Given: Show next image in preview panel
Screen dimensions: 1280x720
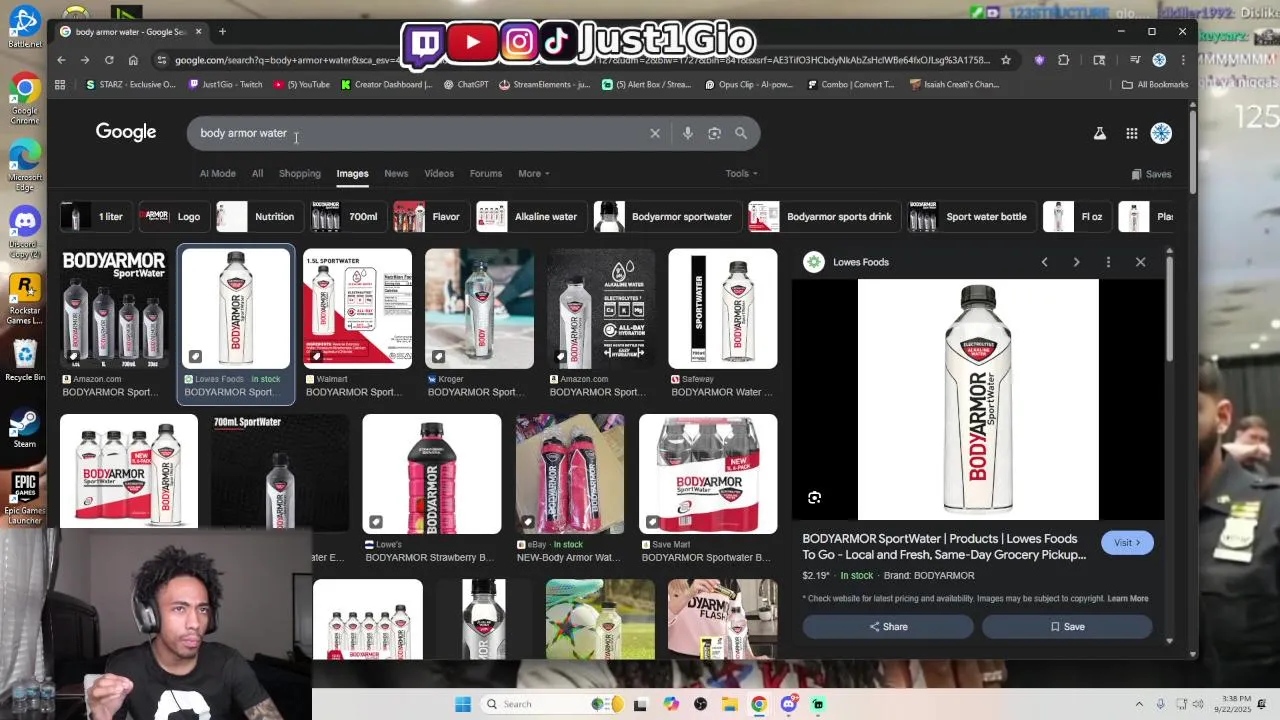Looking at the screenshot, I should pyautogui.click(x=1076, y=262).
